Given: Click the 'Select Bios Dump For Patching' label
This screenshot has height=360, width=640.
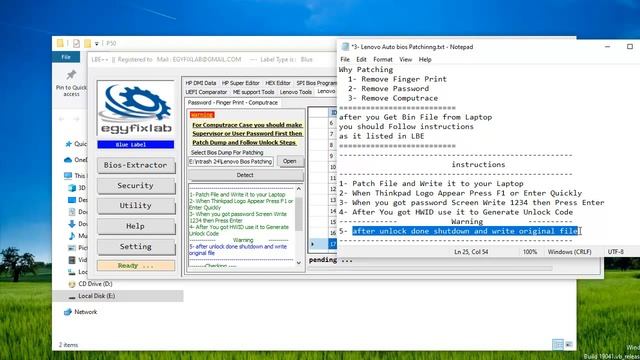Looking at the screenshot, I should pyautogui.click(x=227, y=152).
